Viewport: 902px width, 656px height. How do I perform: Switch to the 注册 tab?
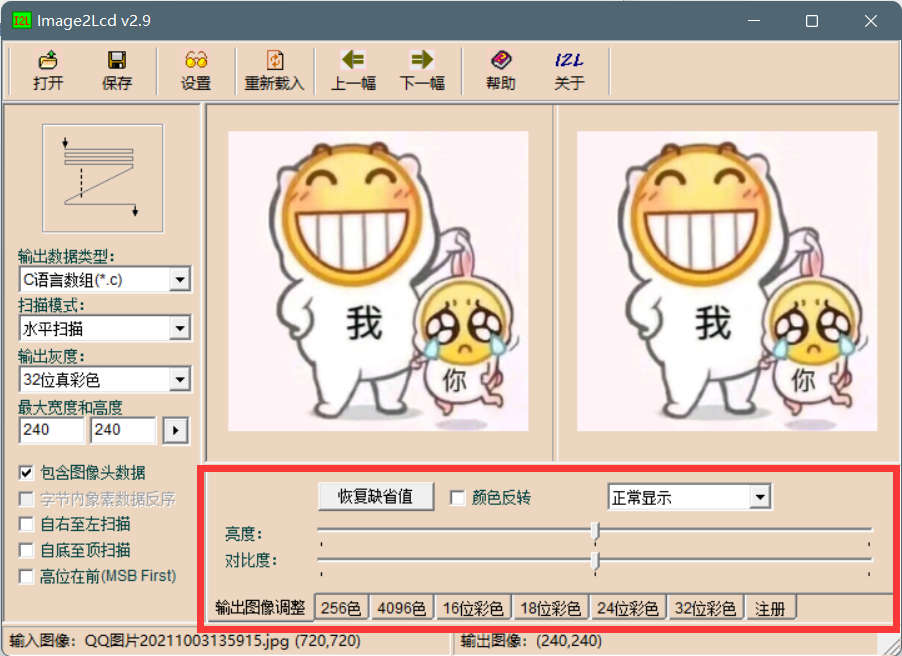770,608
